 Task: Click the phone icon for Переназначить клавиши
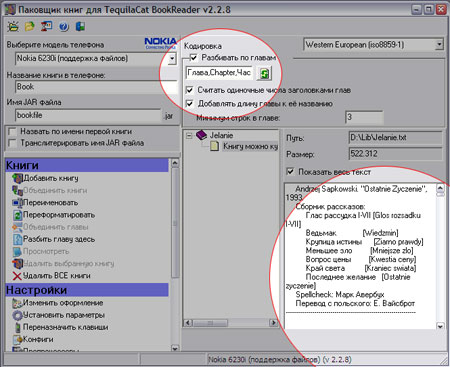coord(17,327)
